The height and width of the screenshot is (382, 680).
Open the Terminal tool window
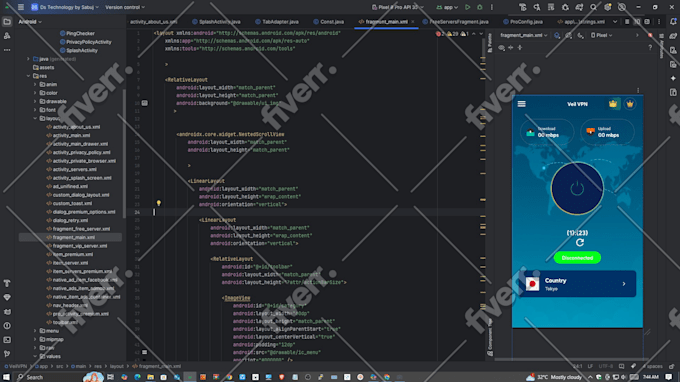[x=7, y=340]
